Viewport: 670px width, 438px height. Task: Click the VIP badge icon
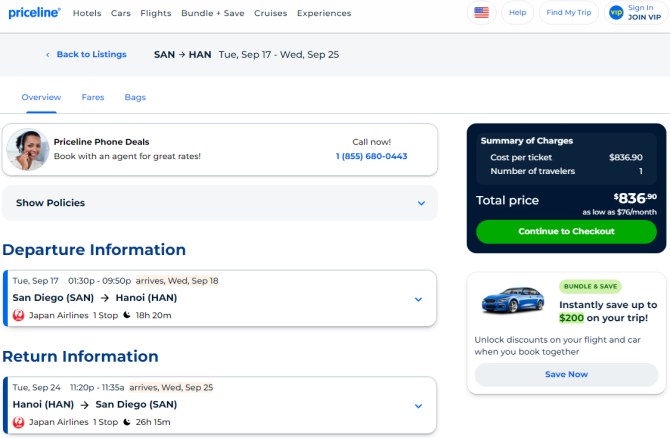tap(616, 13)
